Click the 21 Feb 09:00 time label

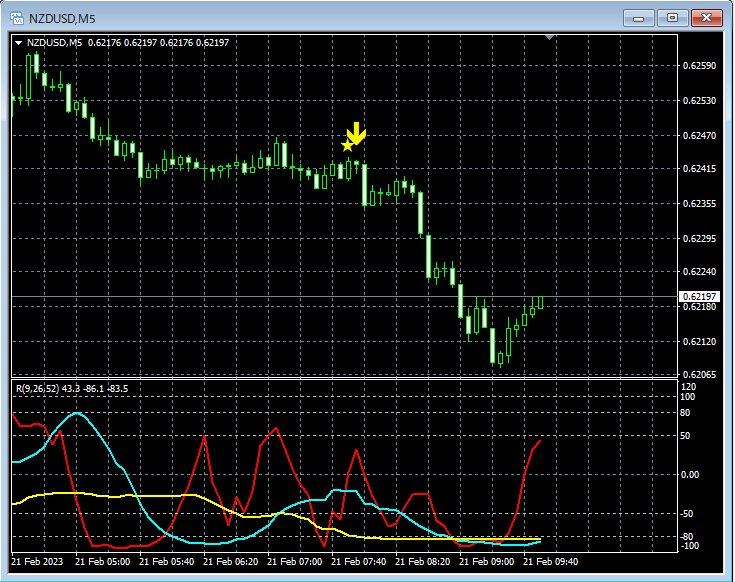coord(487,561)
